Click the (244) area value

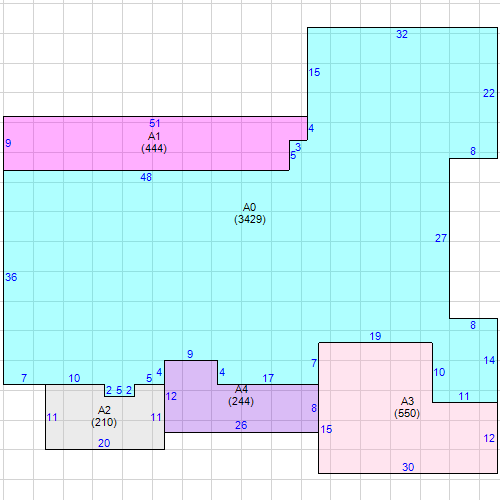tap(241, 401)
